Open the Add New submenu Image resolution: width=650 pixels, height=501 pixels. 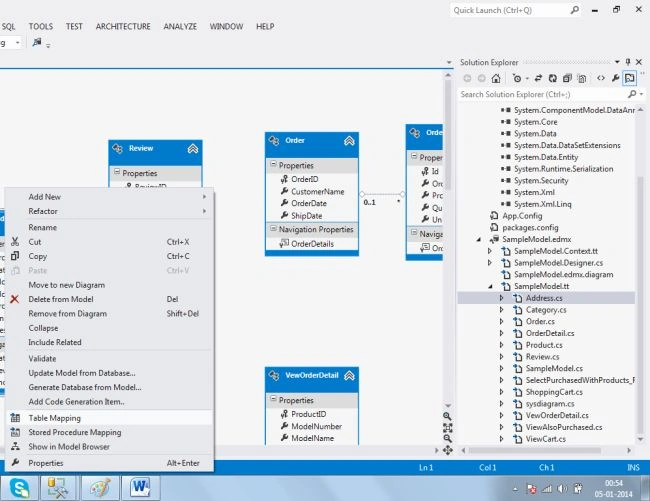point(110,197)
